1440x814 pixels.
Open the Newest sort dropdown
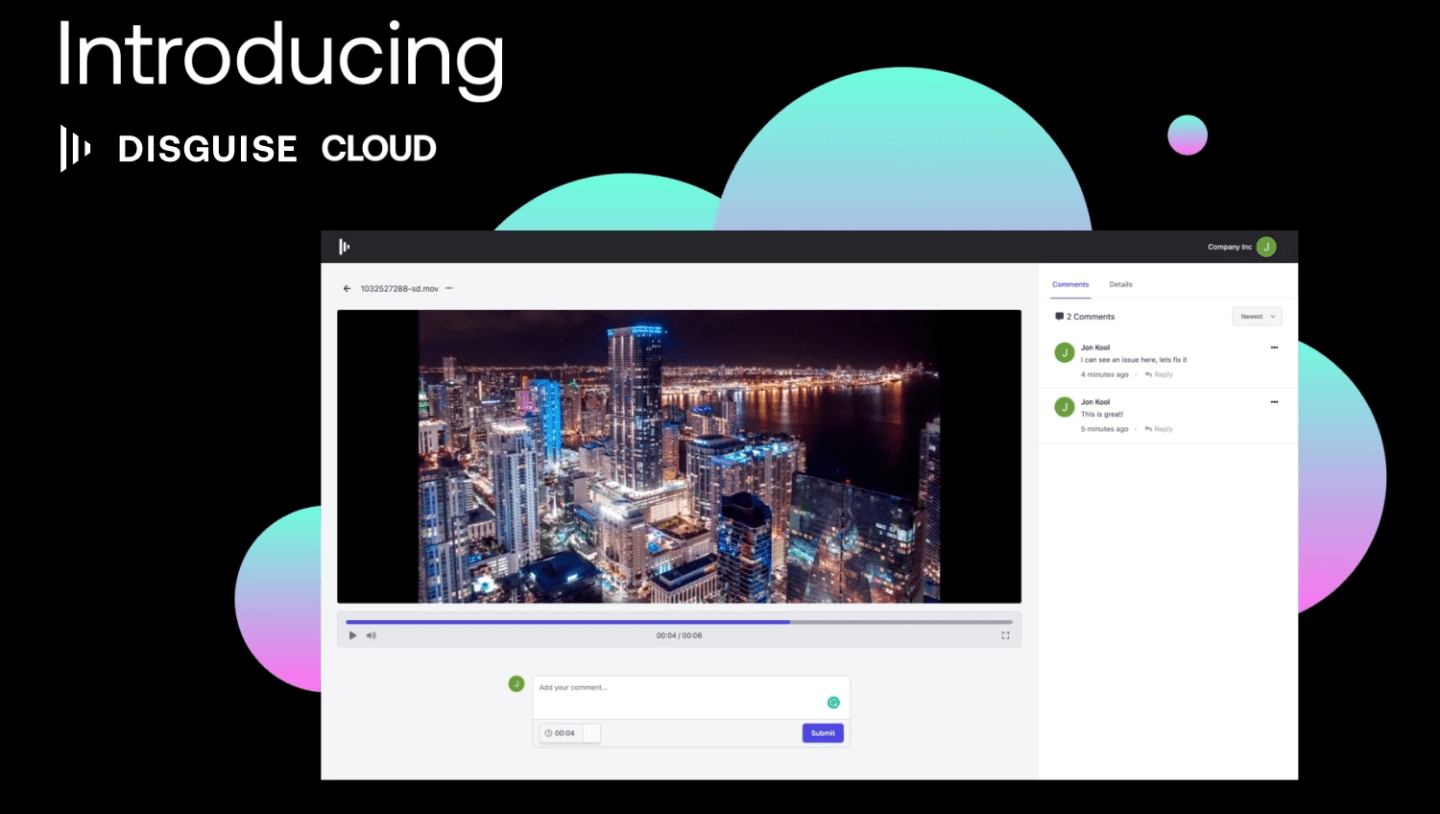click(1257, 316)
